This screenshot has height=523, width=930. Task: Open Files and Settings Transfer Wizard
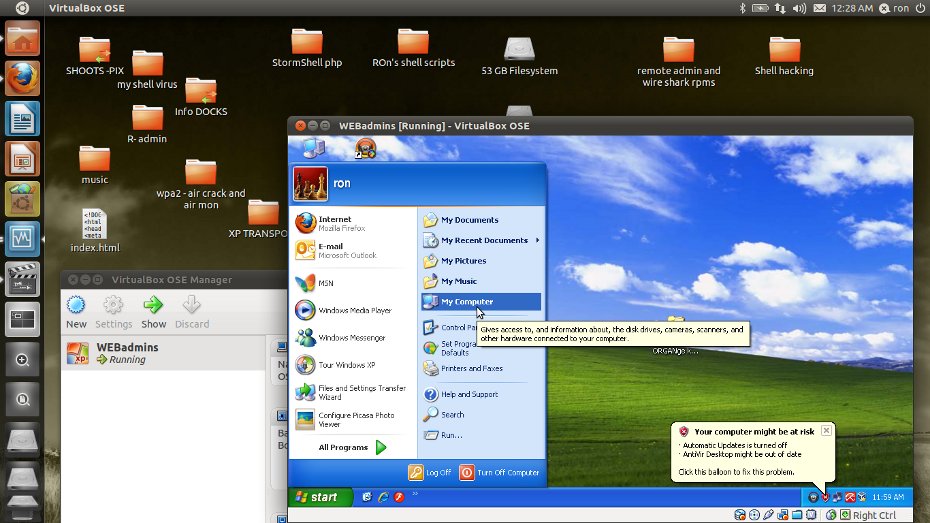click(x=353, y=392)
